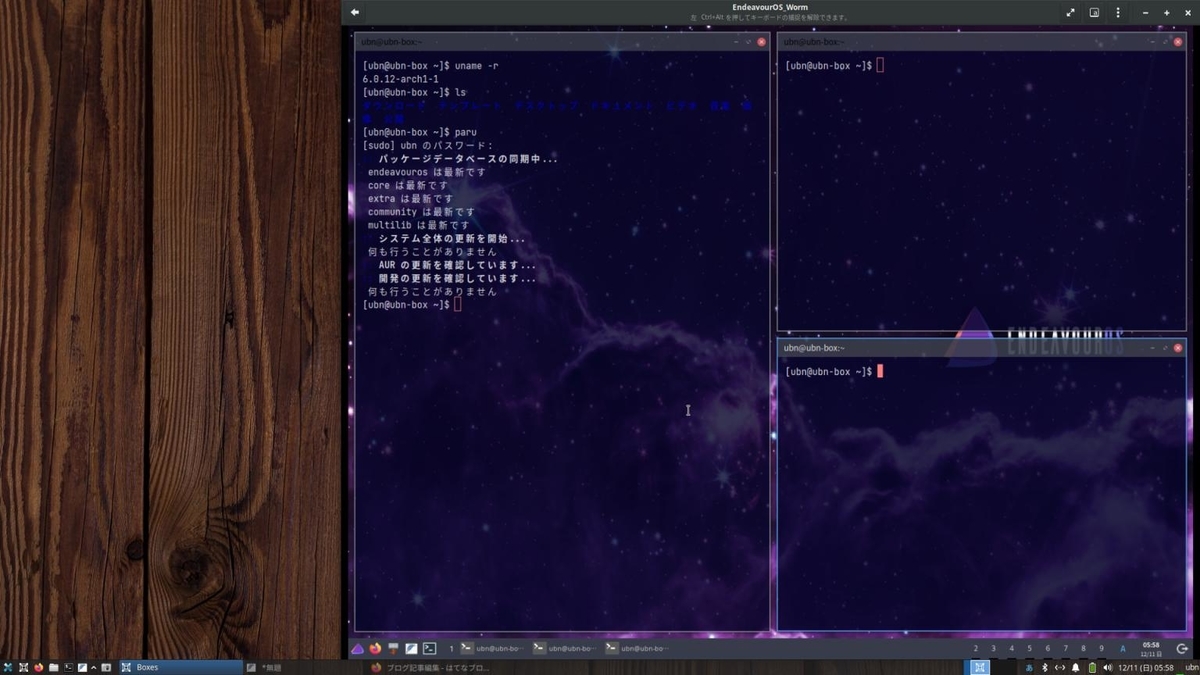Open the text editor launcher in the guest panel
This screenshot has height=675, width=1200.
click(411, 648)
